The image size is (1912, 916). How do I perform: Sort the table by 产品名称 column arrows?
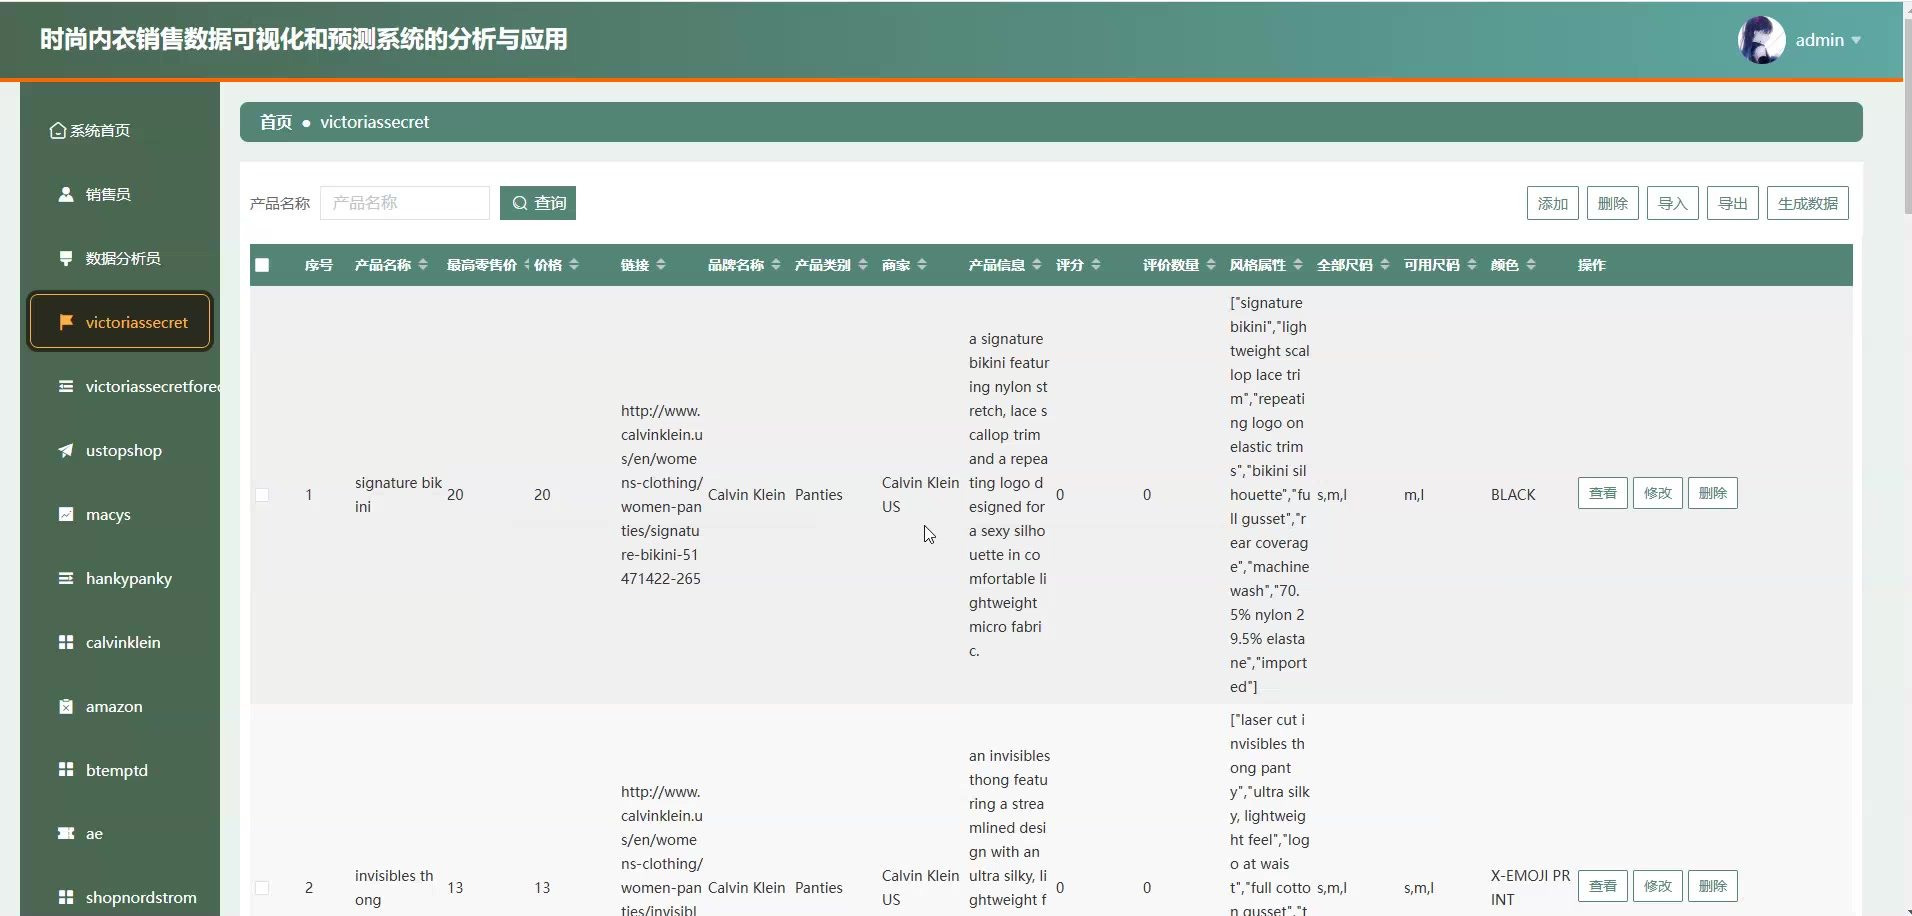pyautogui.click(x=423, y=265)
